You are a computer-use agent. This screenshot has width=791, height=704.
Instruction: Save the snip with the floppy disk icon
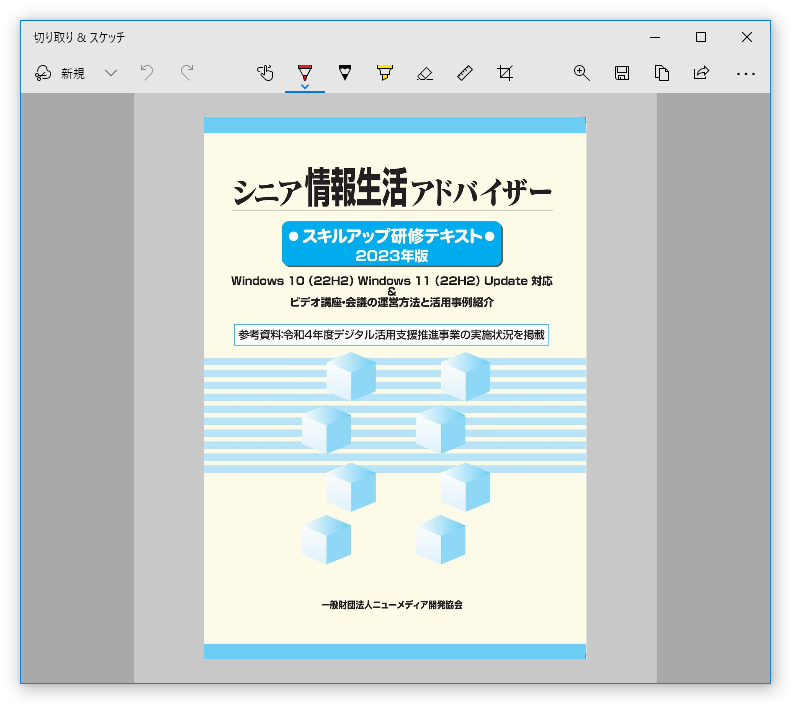(622, 73)
